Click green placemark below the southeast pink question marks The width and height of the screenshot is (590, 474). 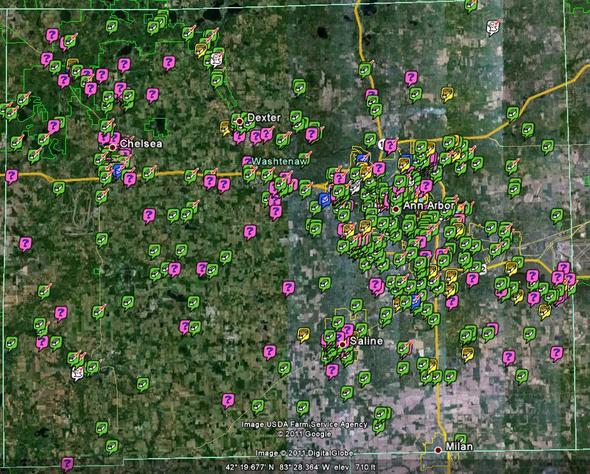click(522, 376)
